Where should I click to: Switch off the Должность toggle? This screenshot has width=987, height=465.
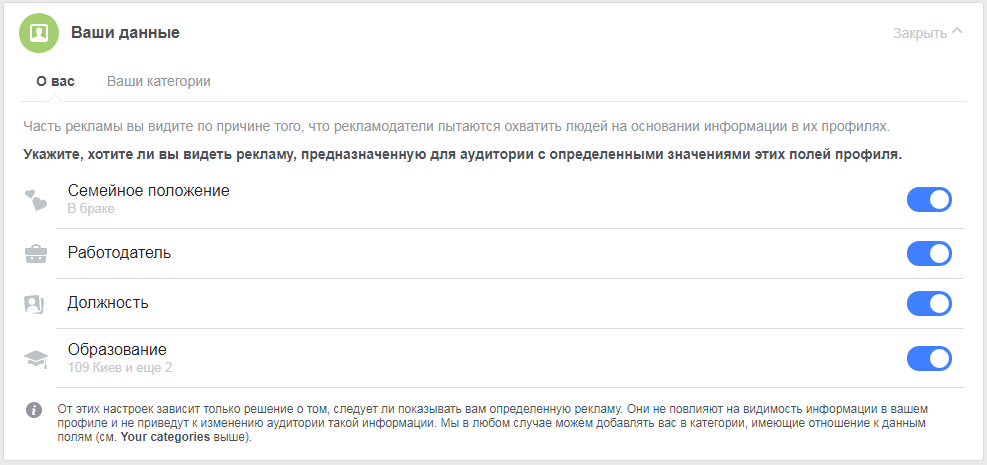929,304
